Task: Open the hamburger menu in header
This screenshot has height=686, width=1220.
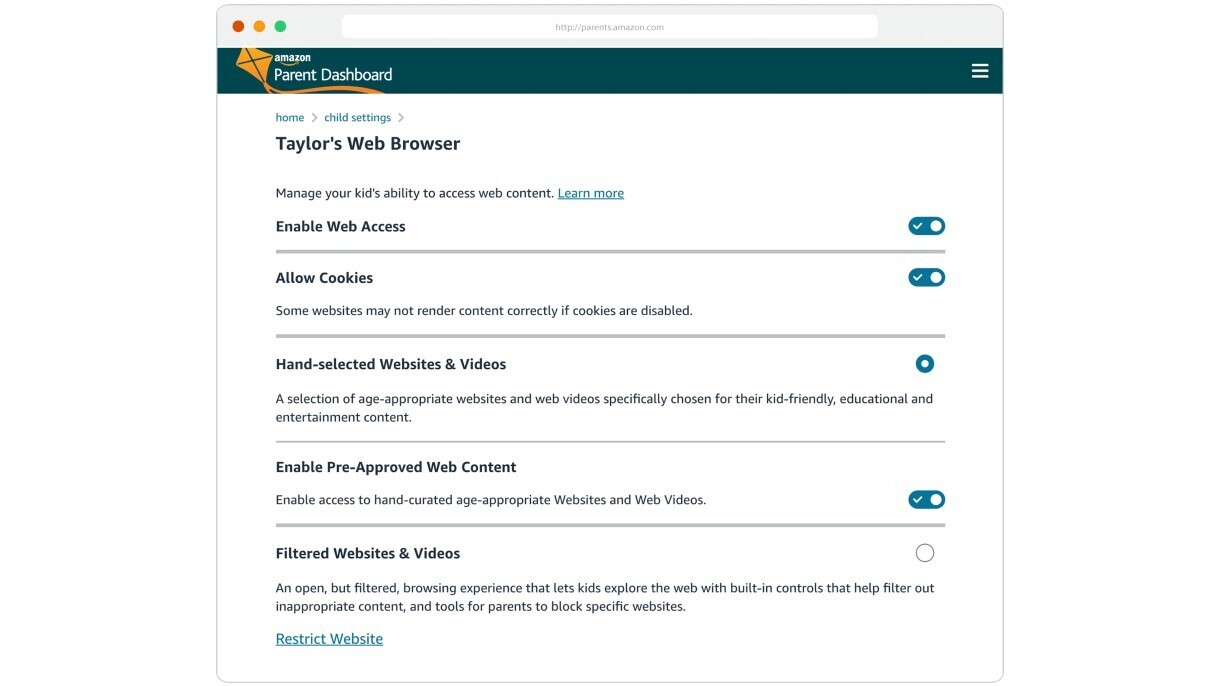Action: 979,71
